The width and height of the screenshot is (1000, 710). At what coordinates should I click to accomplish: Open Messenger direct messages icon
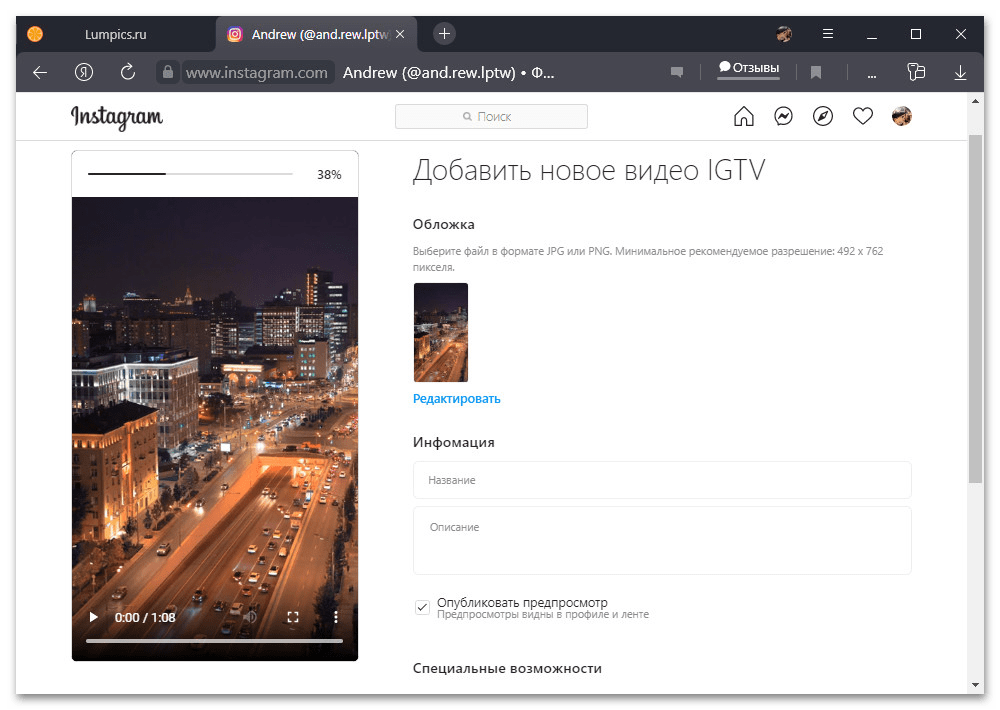tap(783, 117)
